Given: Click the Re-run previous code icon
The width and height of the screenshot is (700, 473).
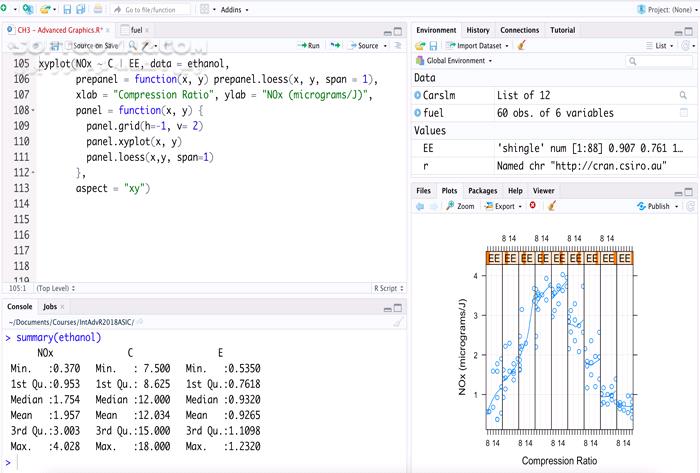Looking at the screenshot, I should click(x=335, y=46).
